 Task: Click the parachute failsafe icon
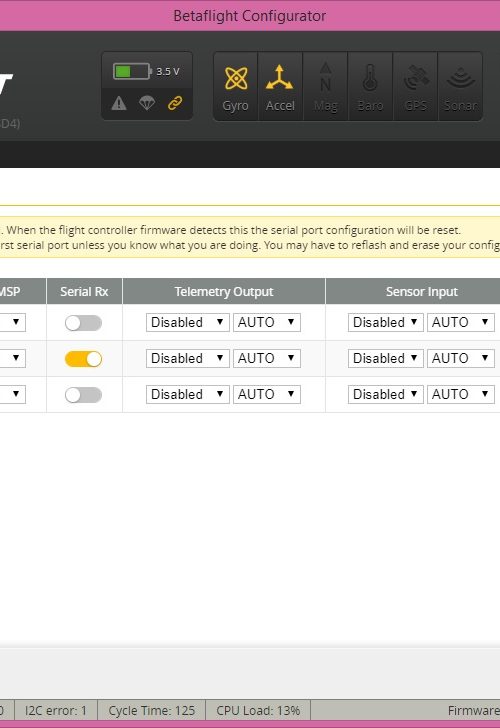(x=147, y=103)
